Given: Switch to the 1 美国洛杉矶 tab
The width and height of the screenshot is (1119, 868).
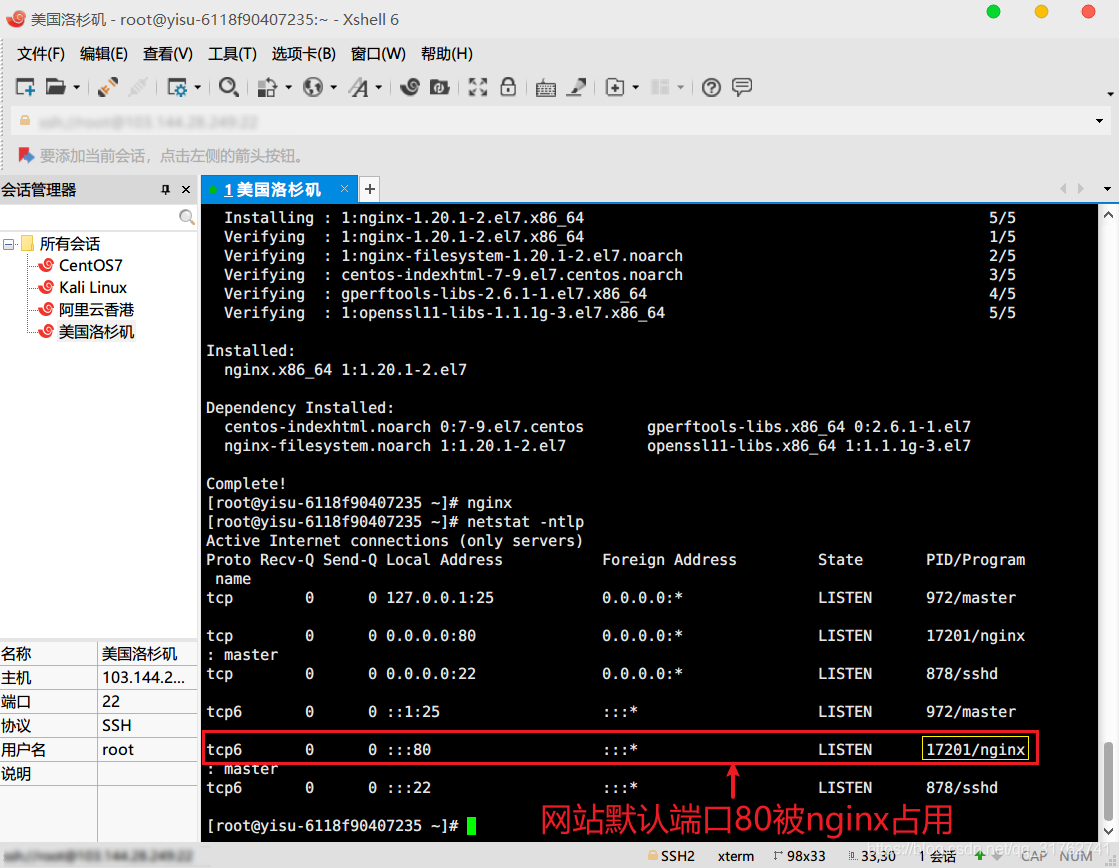Looking at the screenshot, I should [x=272, y=189].
